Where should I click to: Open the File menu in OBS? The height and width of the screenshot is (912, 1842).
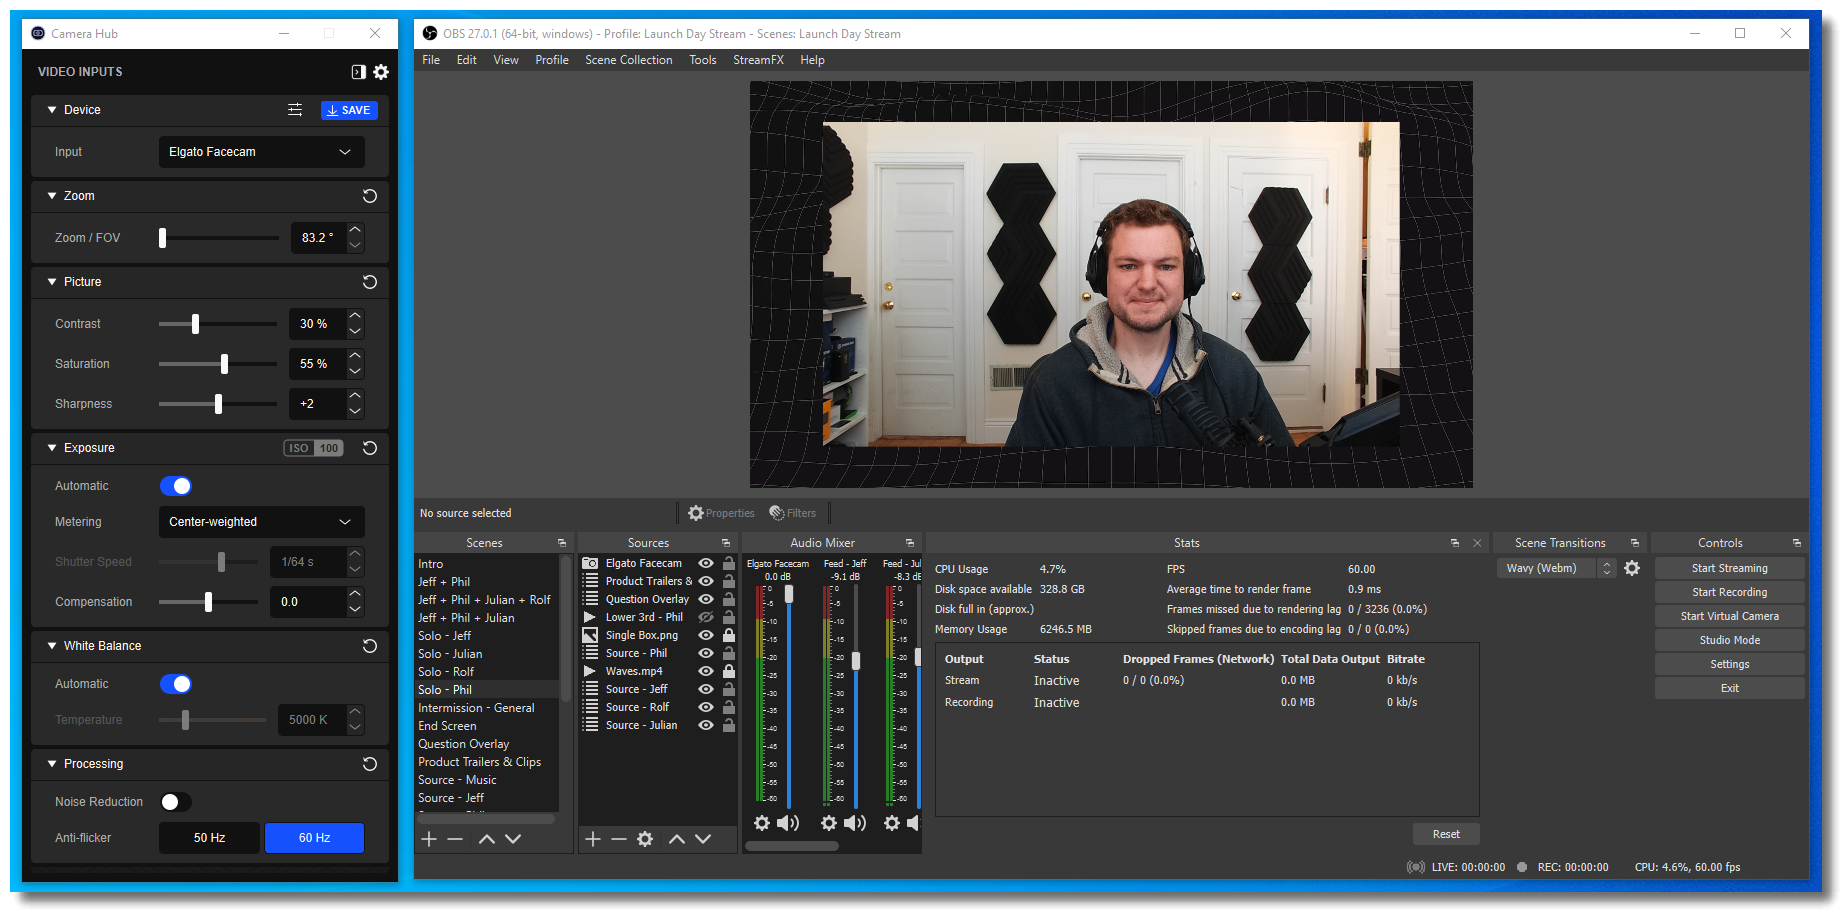[431, 60]
